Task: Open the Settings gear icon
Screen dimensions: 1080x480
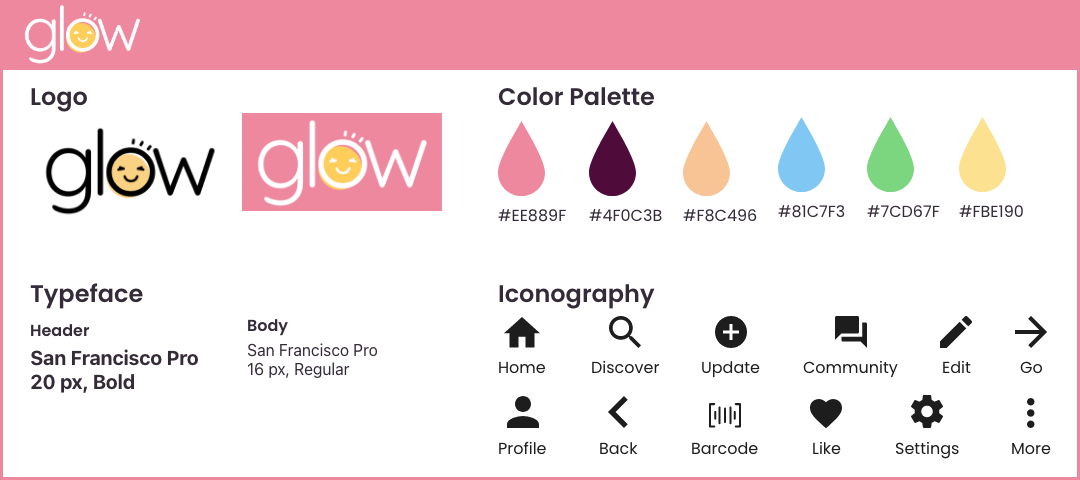Action: [x=926, y=413]
